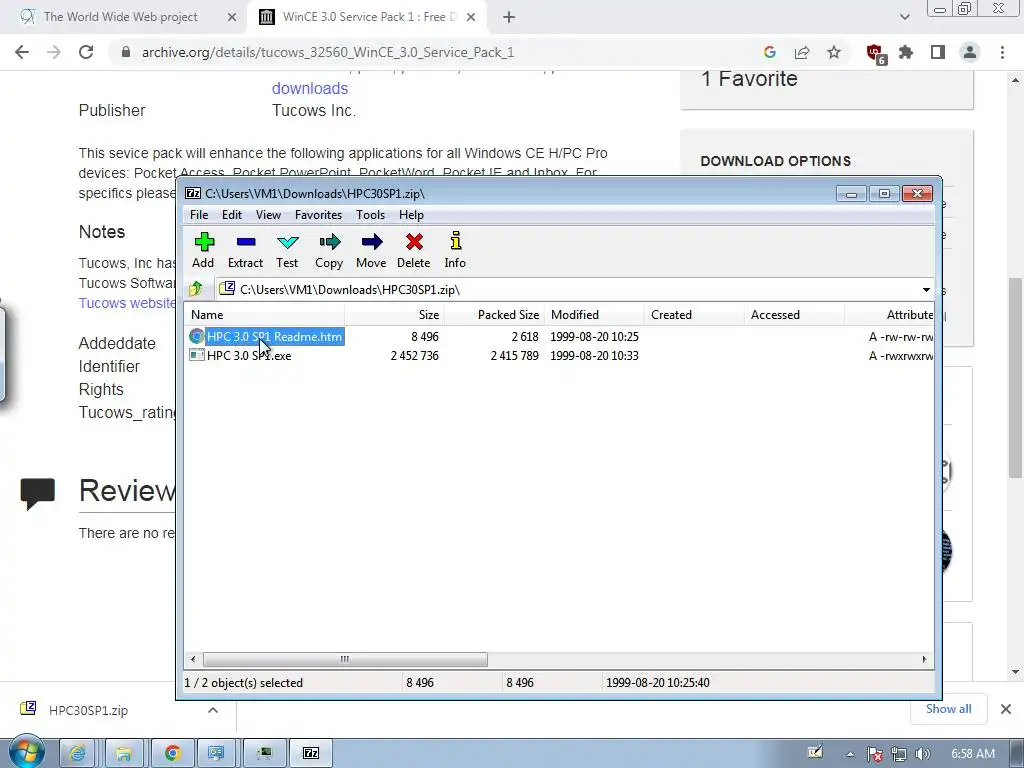Screen dimensions: 1024x768
Task: Click the network tray icon
Action: pos(899,754)
